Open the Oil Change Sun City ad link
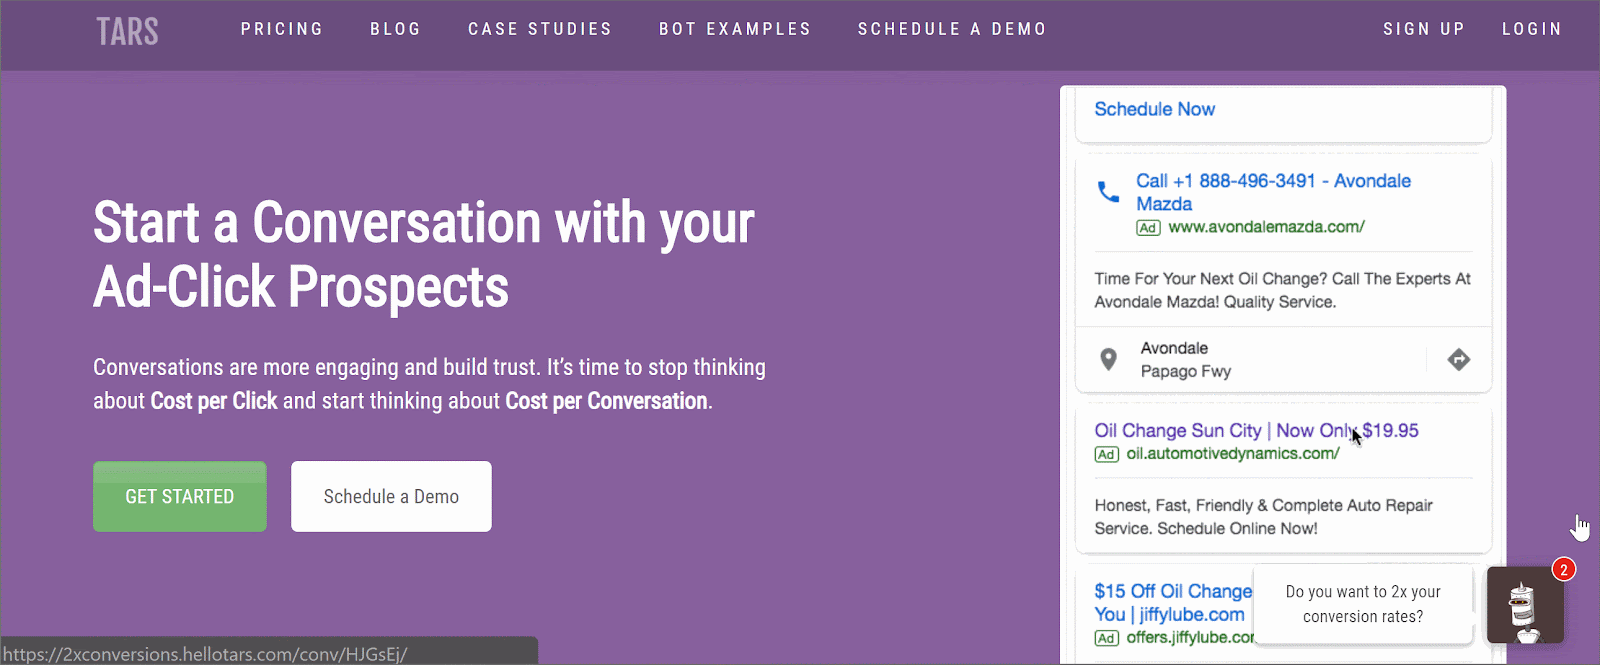This screenshot has width=1600, height=665. [1256, 431]
